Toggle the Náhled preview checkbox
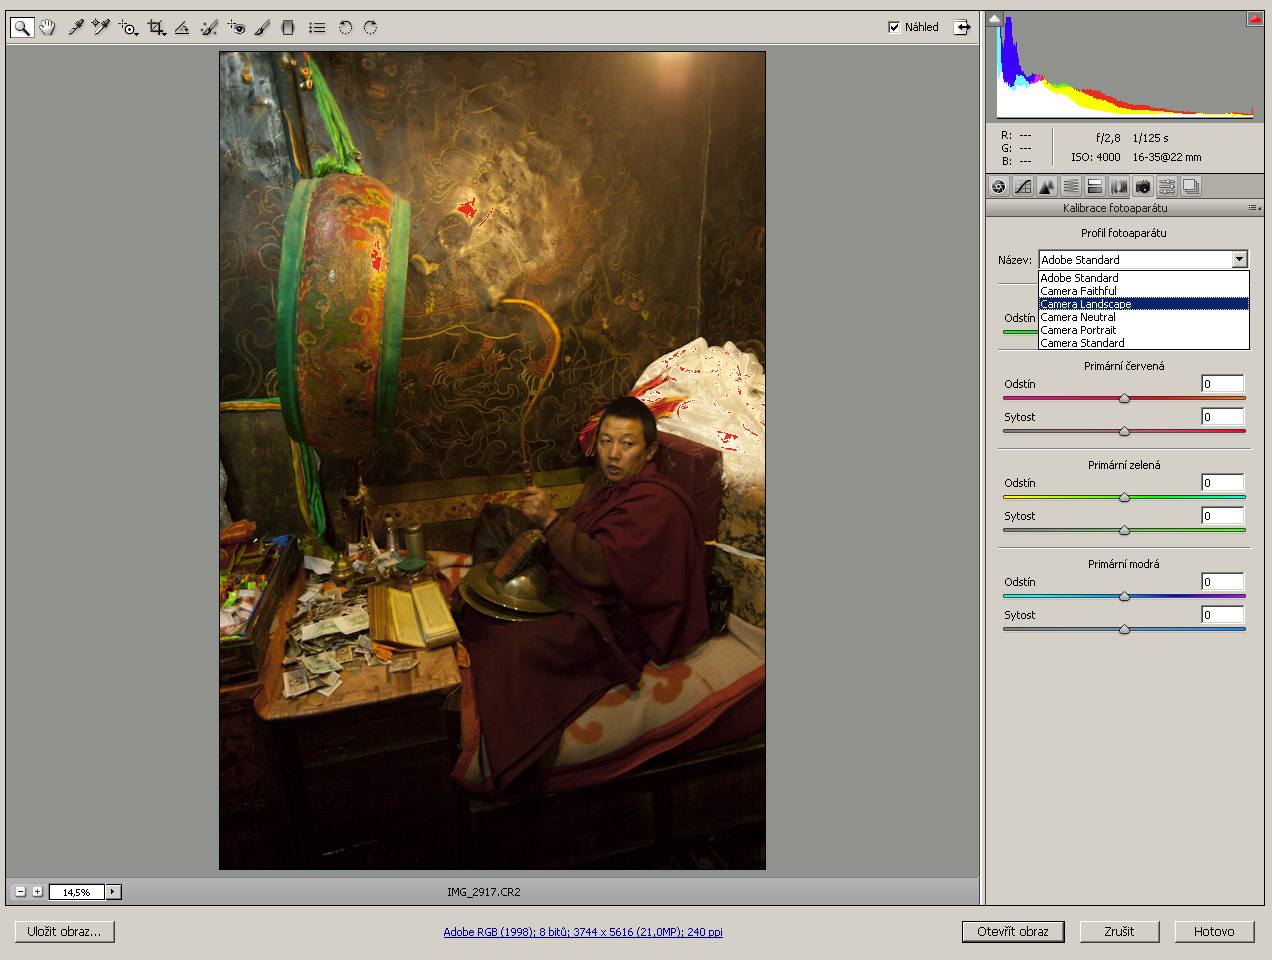Viewport: 1272px width, 960px height. coord(894,27)
